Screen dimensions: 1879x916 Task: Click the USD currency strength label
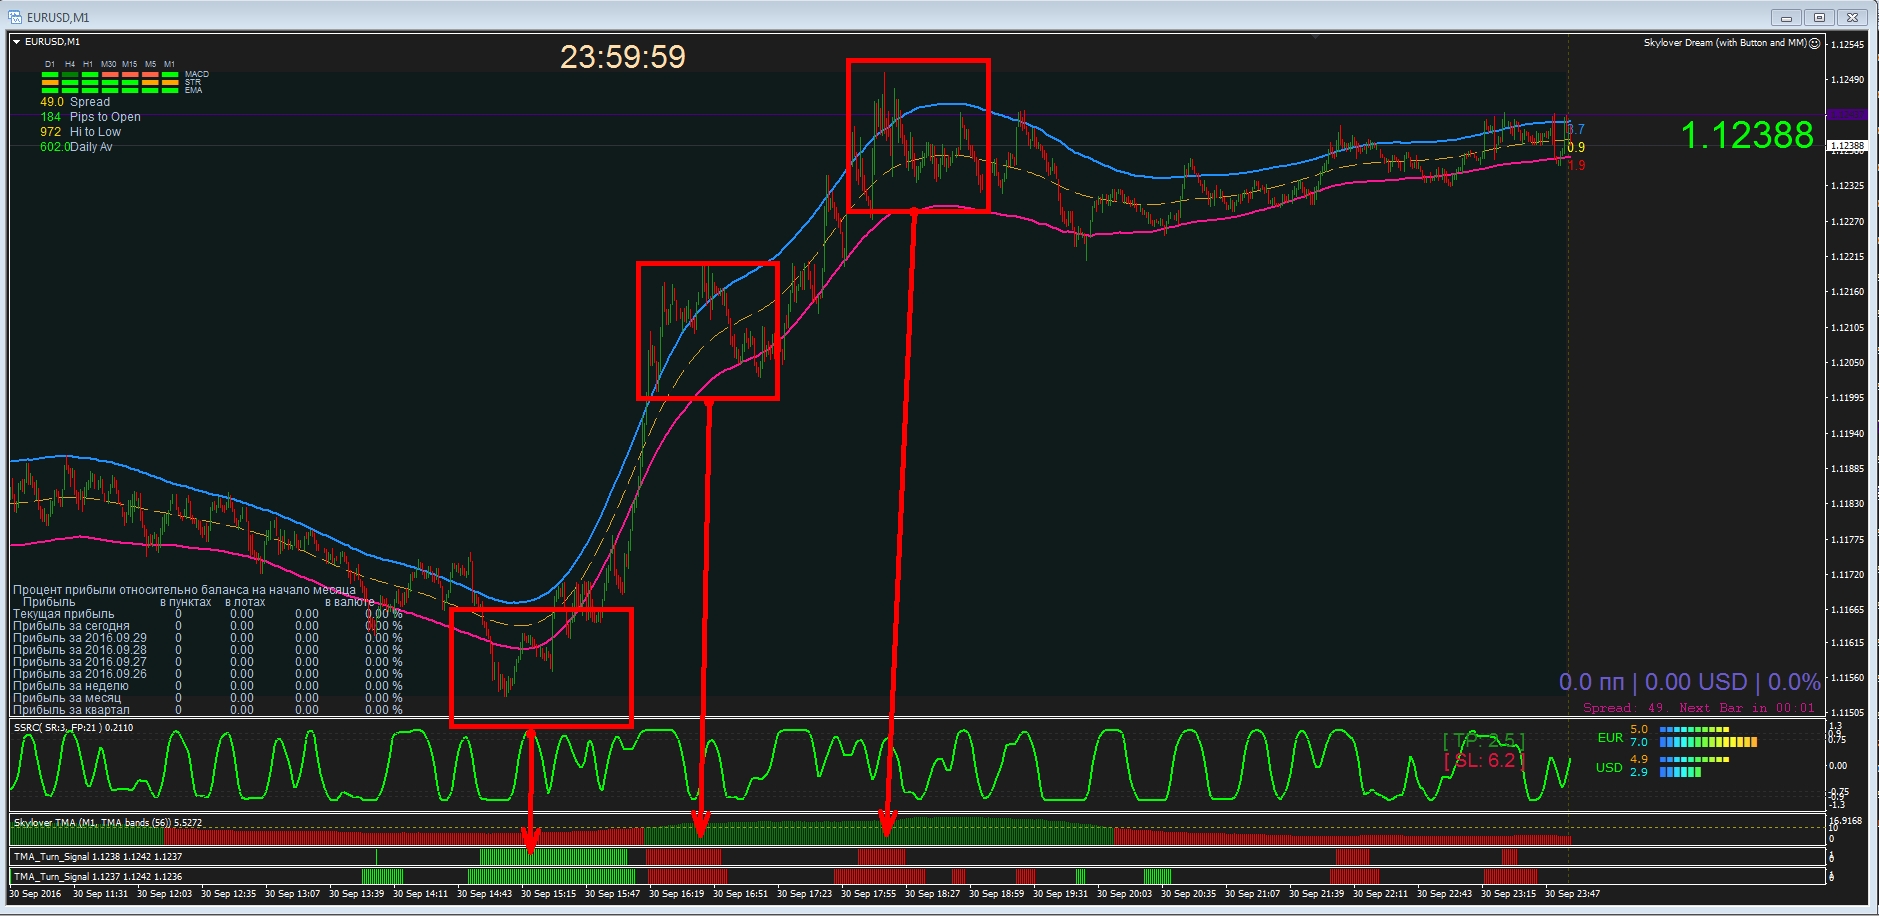pos(1609,768)
